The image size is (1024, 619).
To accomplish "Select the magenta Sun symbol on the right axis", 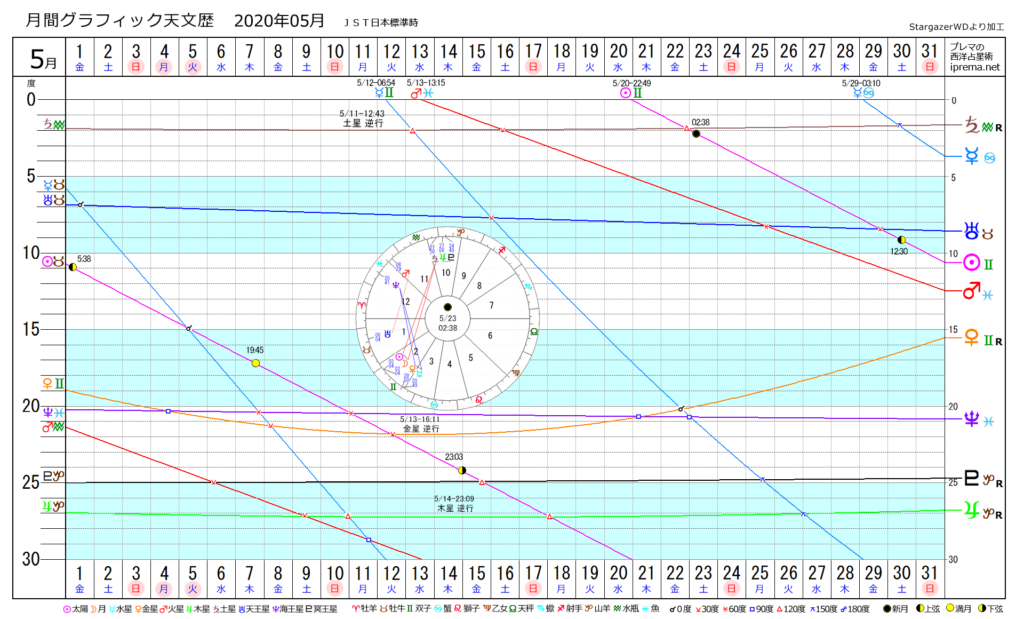I will 969,264.
